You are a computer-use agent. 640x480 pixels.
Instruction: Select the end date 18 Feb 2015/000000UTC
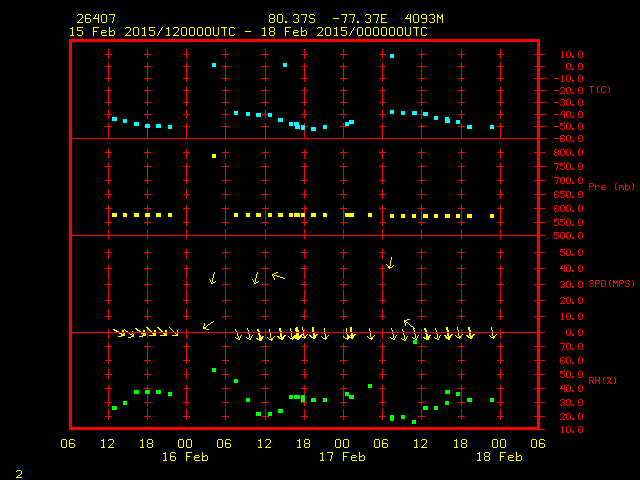pos(349,31)
